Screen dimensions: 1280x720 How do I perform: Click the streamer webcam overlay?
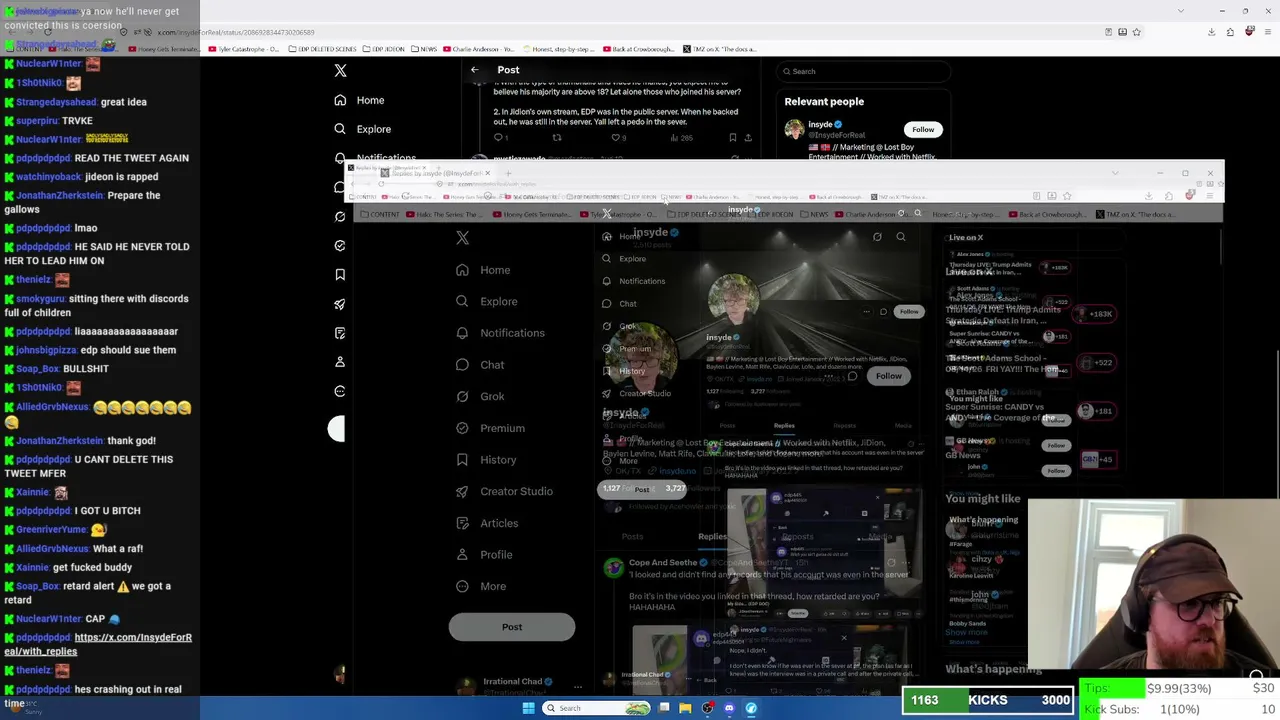(1154, 584)
